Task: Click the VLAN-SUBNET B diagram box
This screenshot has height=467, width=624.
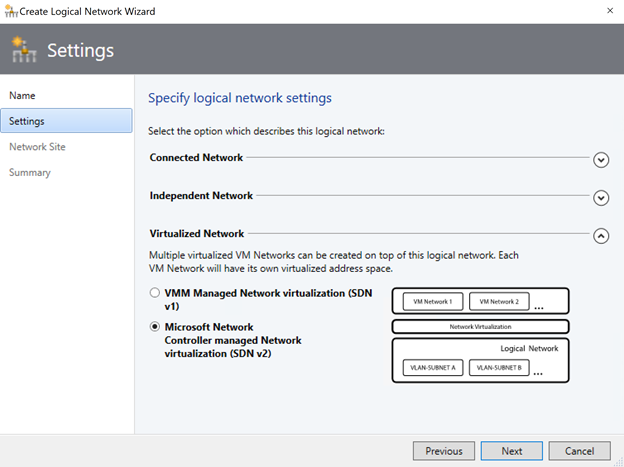Action: coord(499,367)
